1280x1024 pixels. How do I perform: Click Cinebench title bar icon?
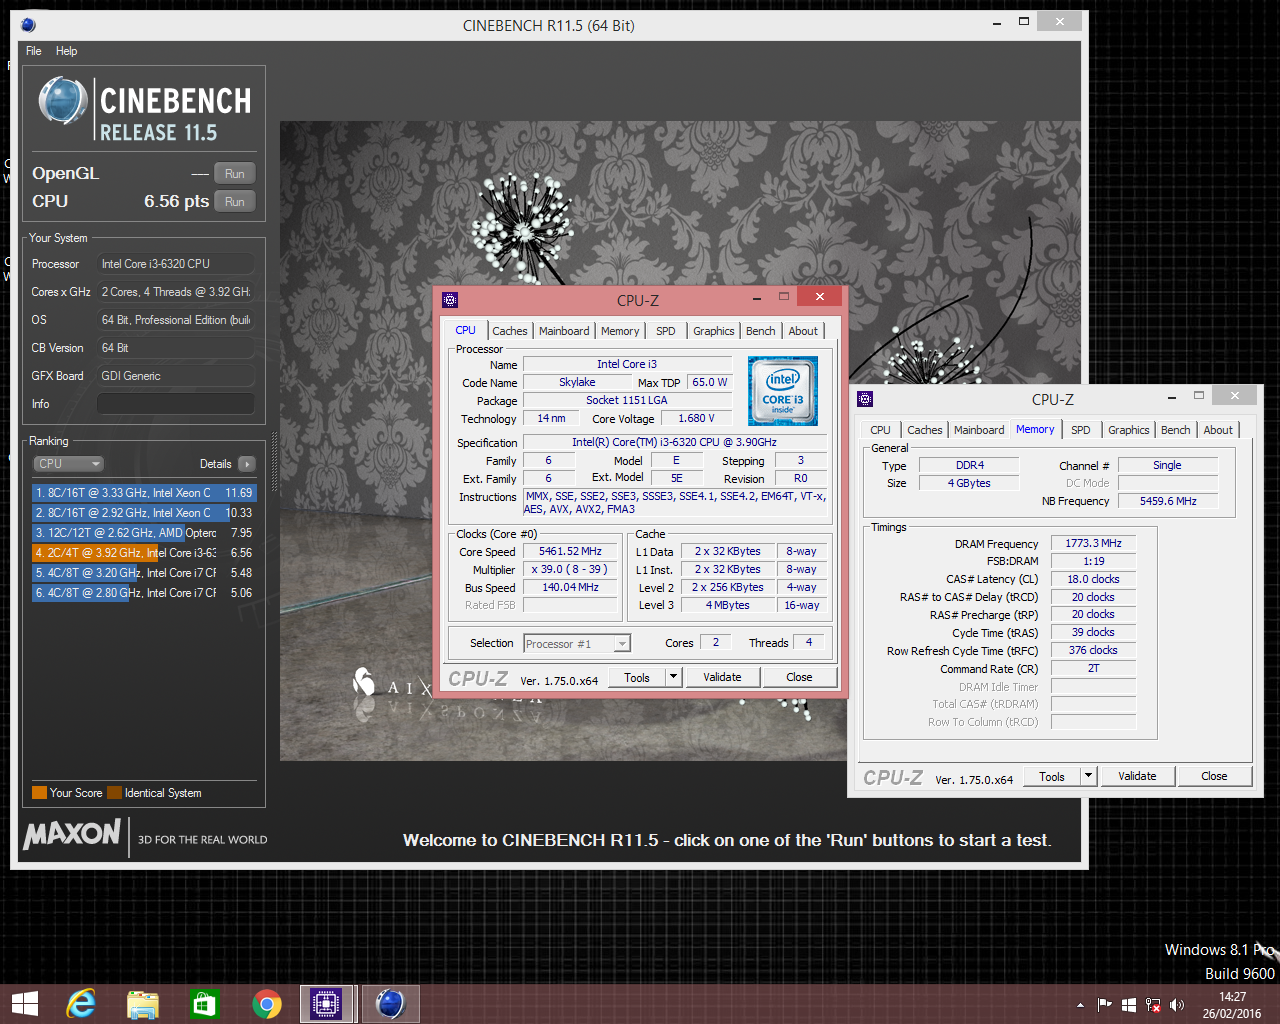tap(28, 25)
